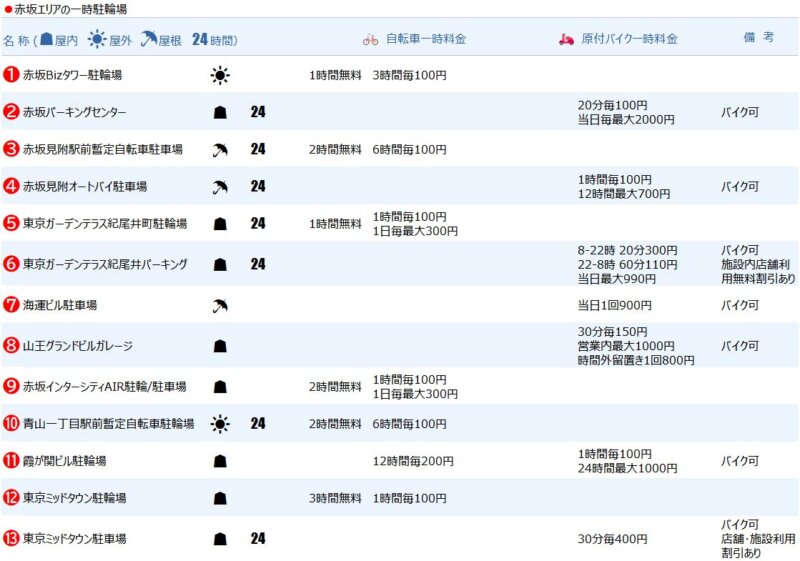This screenshot has height=561, width=800.
Task: Click the 24 mark for 東京ミッドタウン駐車場
Action: point(258,539)
